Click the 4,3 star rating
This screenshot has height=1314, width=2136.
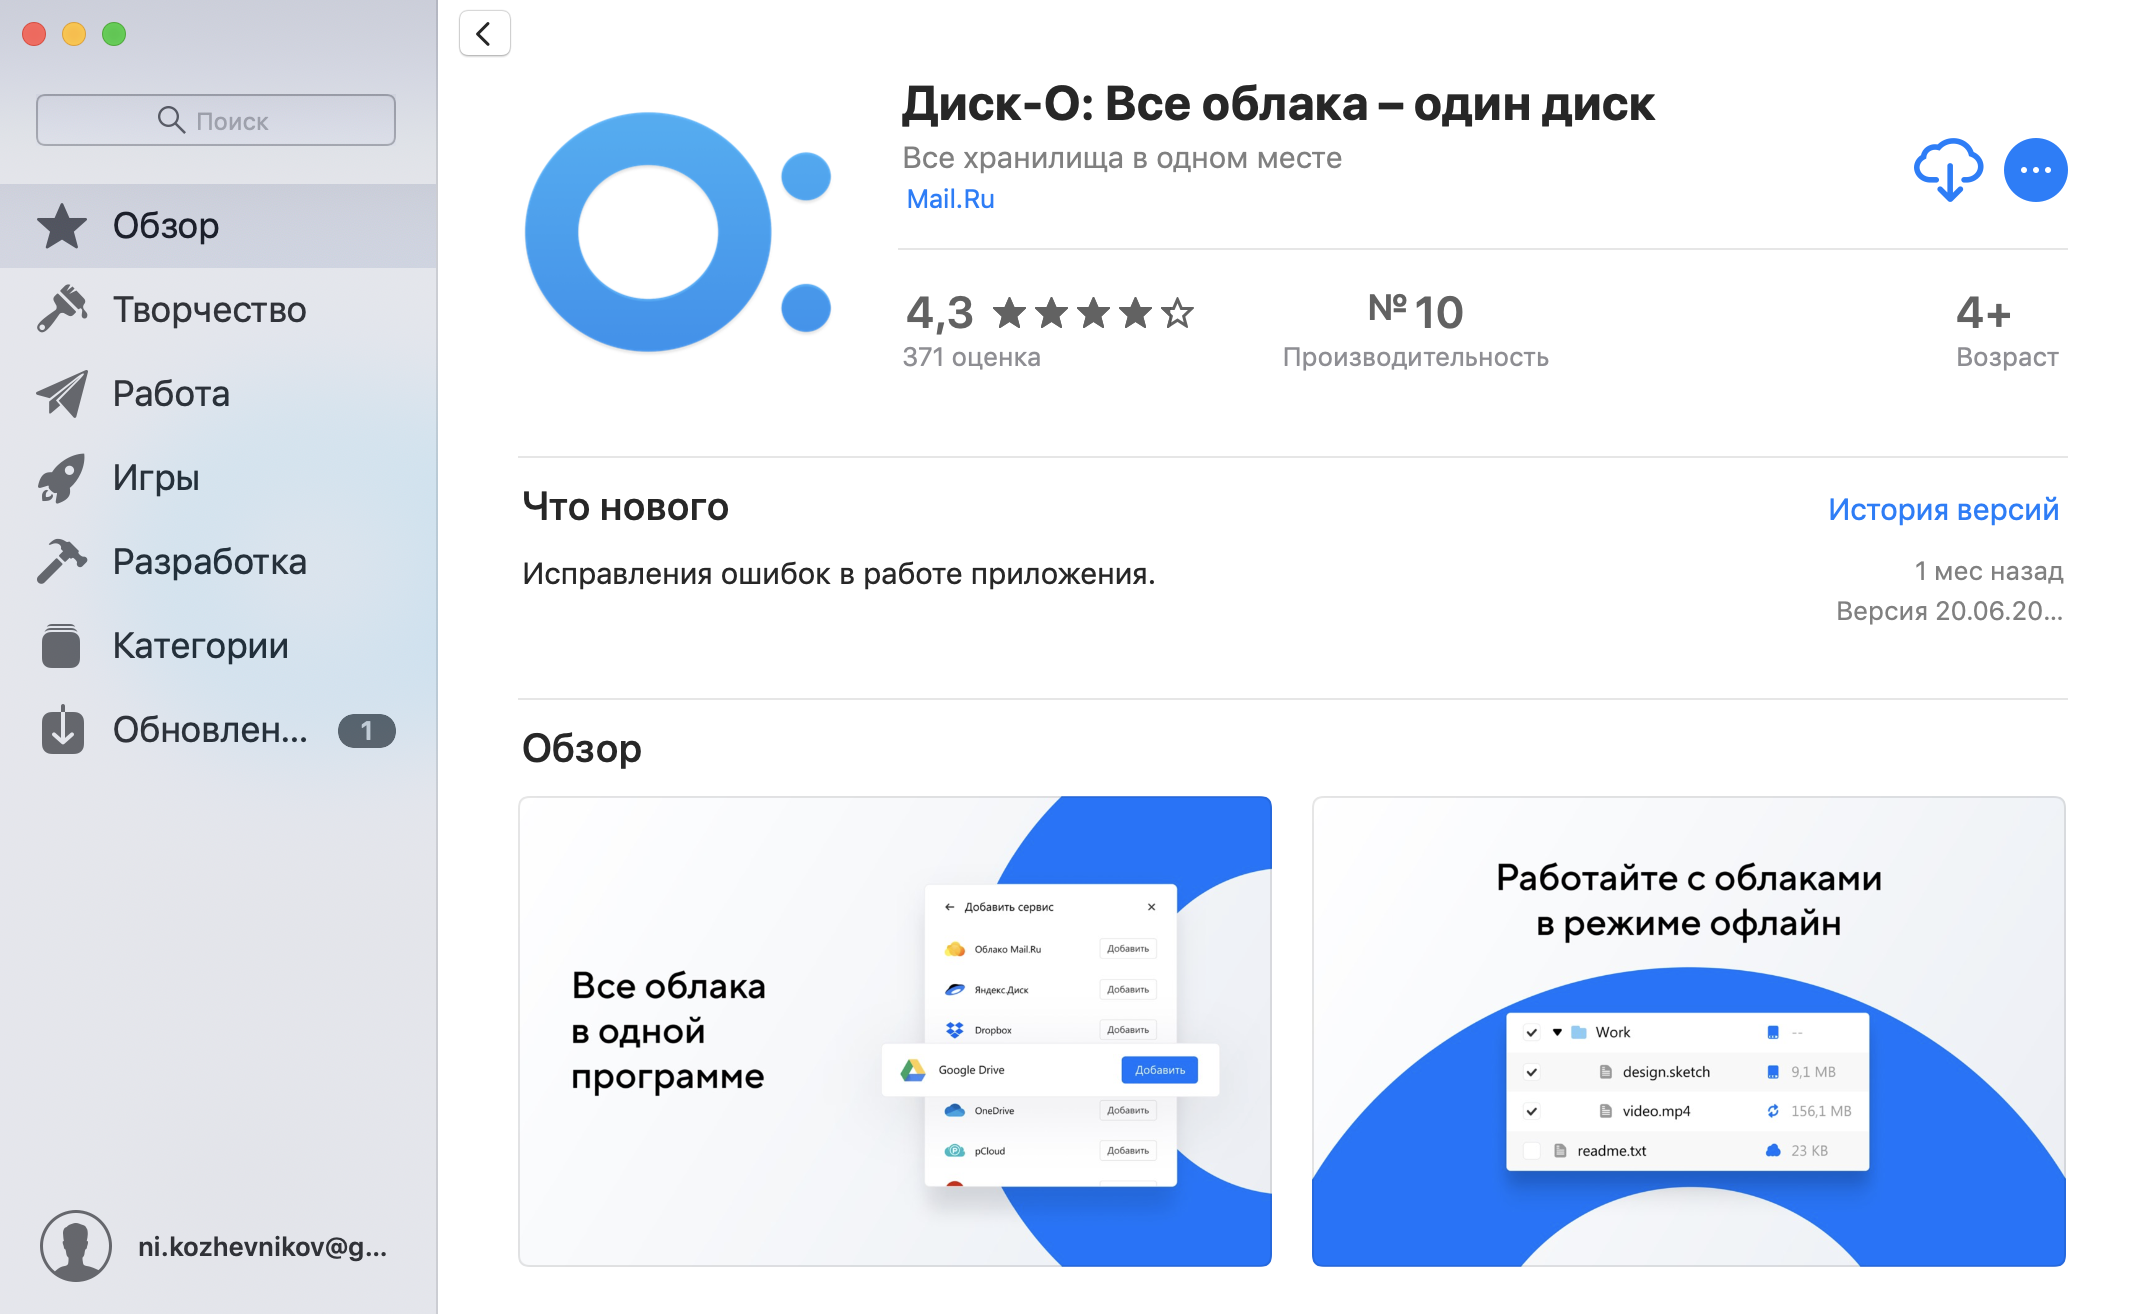coord(1050,313)
